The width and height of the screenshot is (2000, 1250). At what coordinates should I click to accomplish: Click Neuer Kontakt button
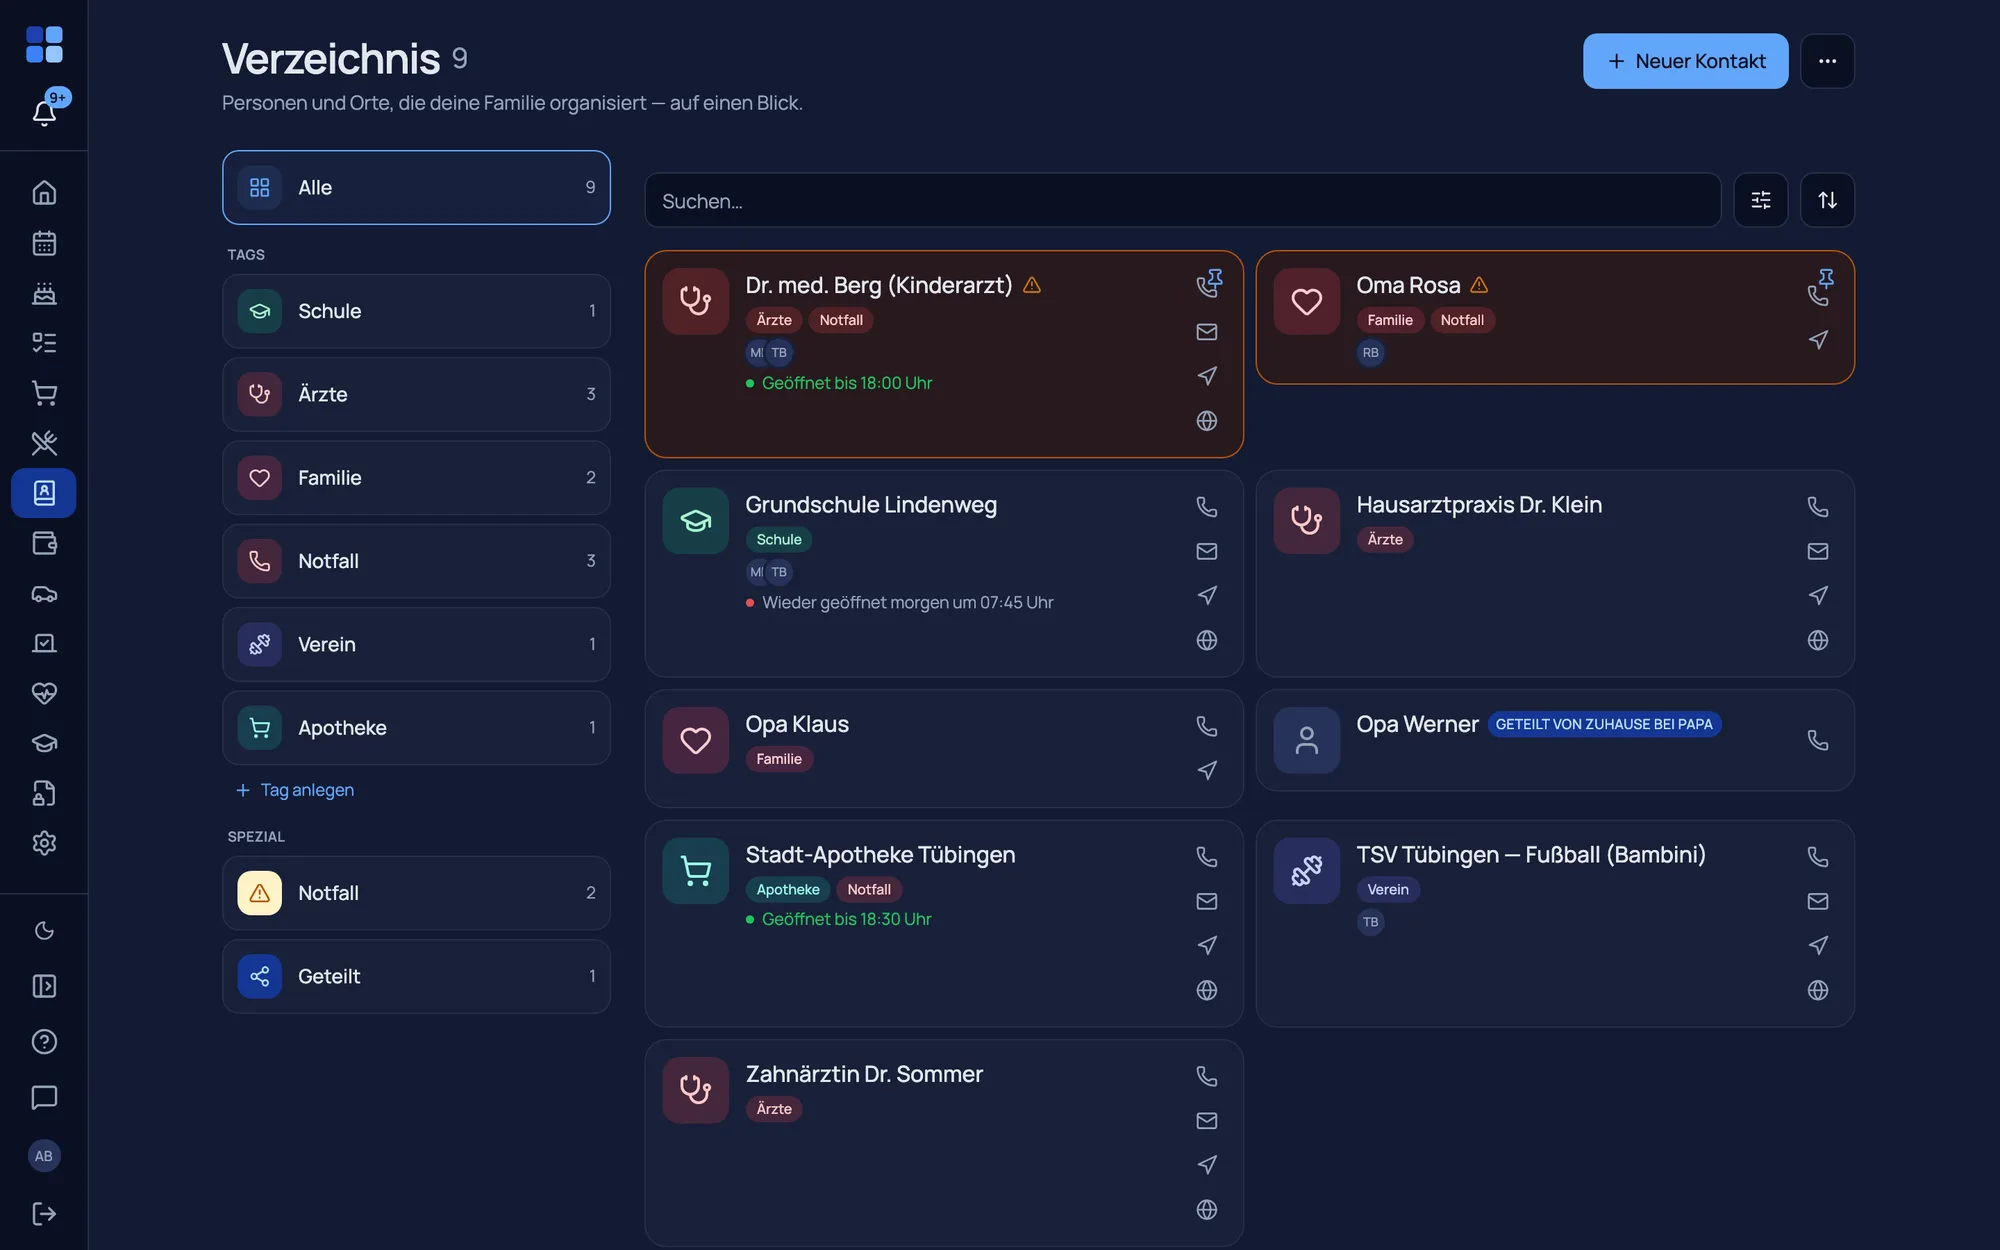pyautogui.click(x=1685, y=61)
